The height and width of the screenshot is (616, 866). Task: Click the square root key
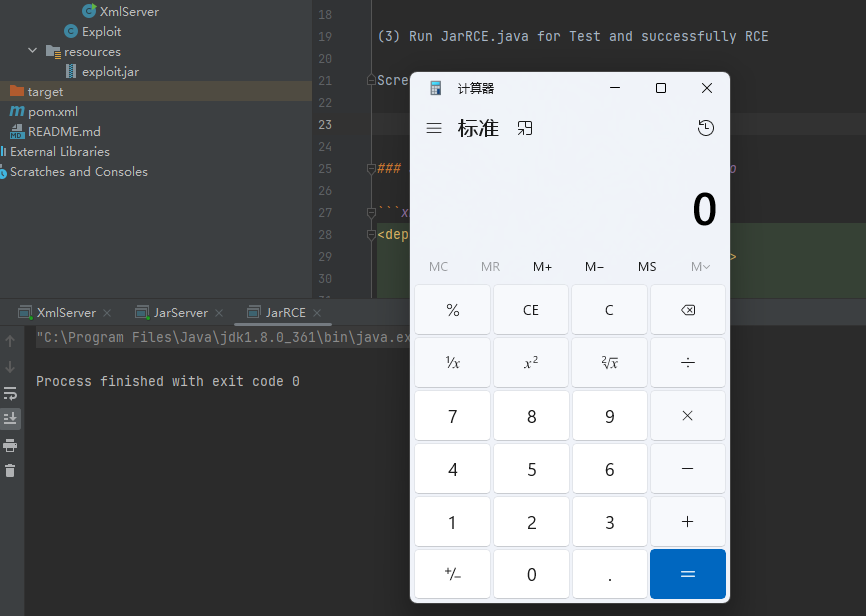(609, 362)
